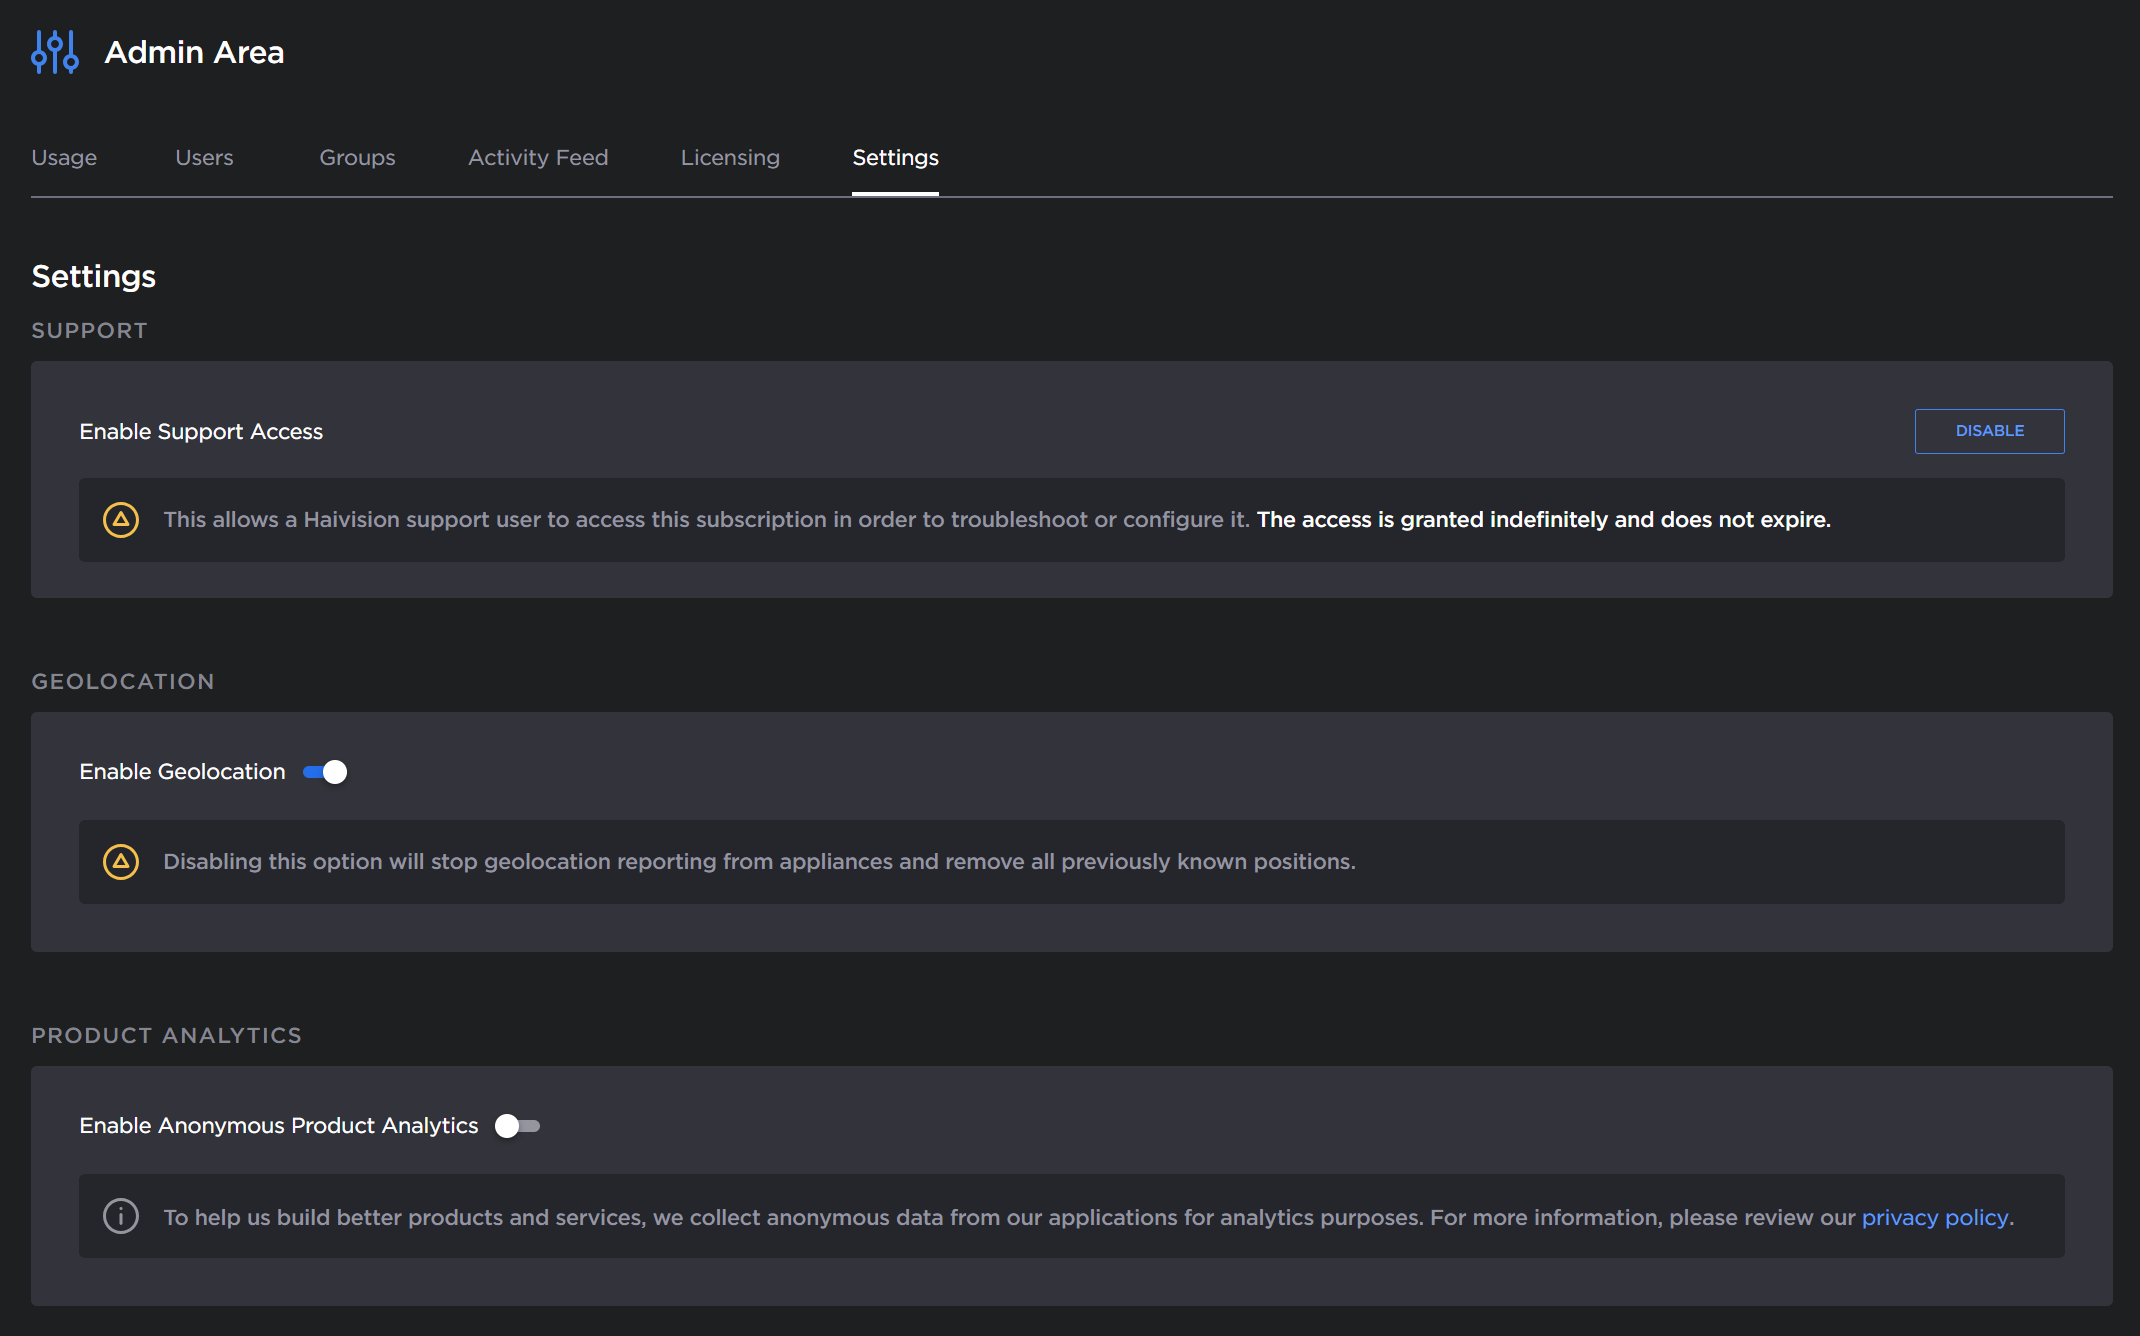The width and height of the screenshot is (2140, 1336).
Task: Go to the Groups tab
Action: 357,157
